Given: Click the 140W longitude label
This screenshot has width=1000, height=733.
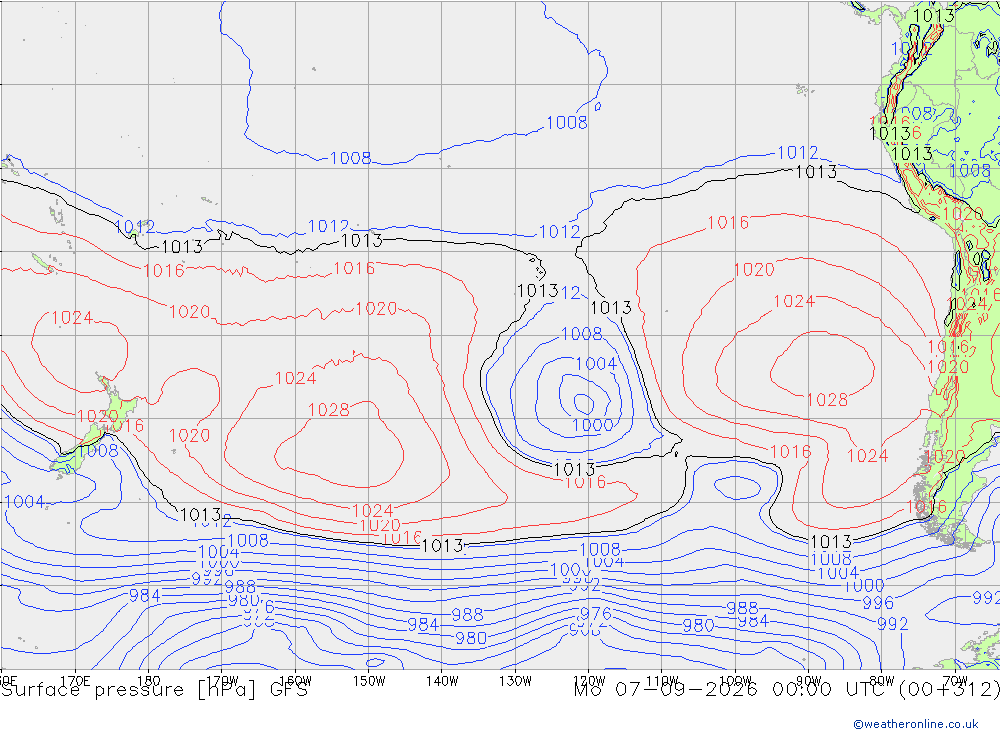Looking at the screenshot, I should (443, 681).
